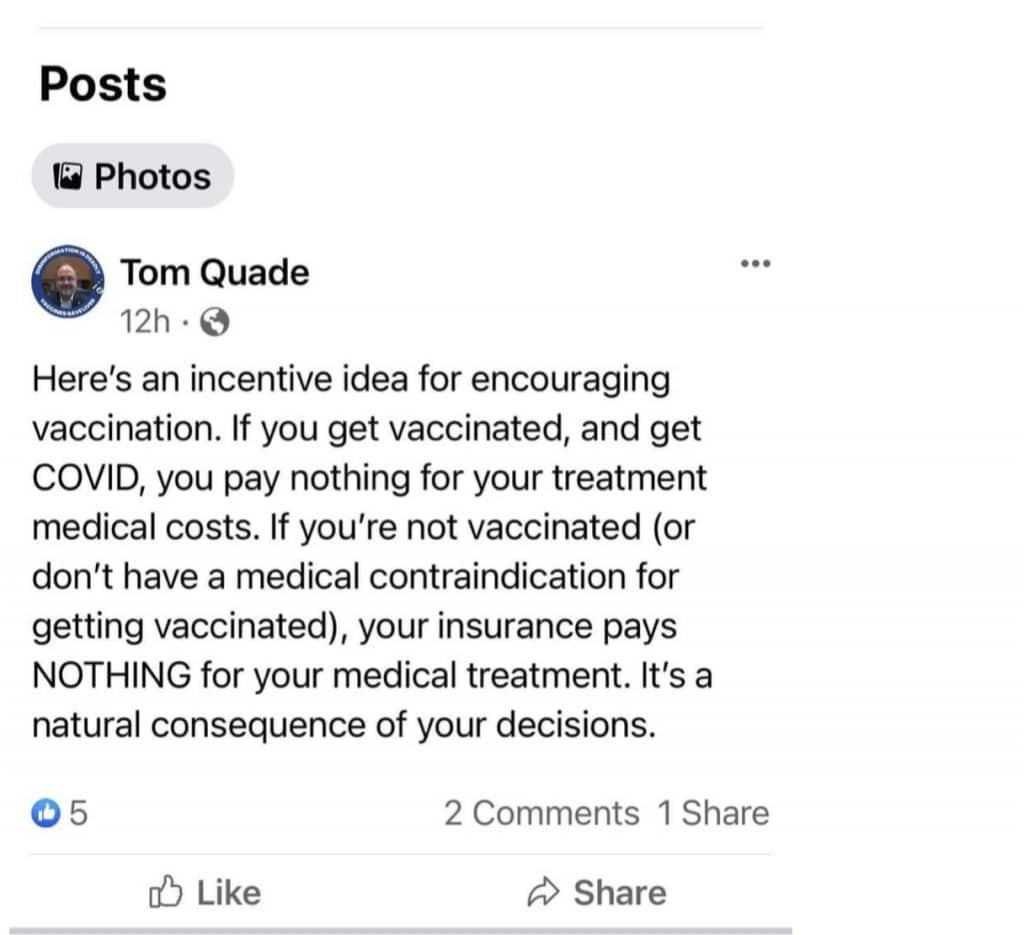Click the word NOTHING in the post
The image size is (1024, 935).
coord(111,675)
